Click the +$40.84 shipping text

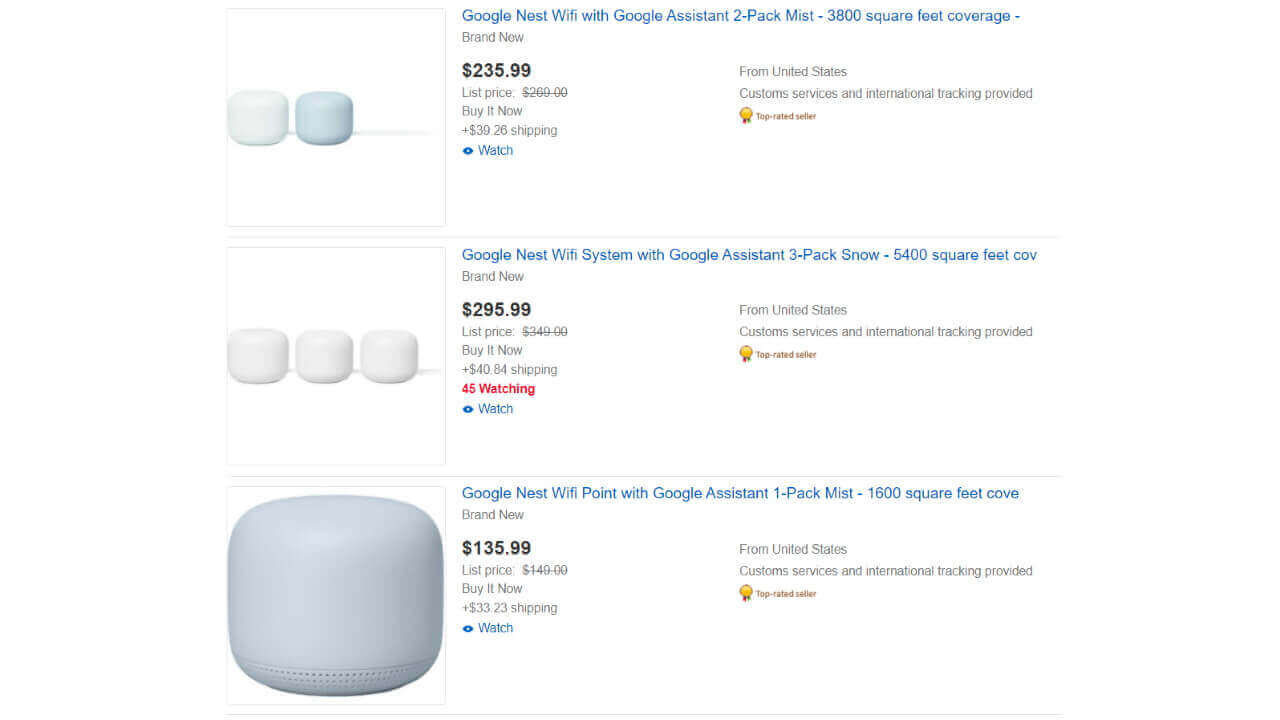click(x=509, y=370)
